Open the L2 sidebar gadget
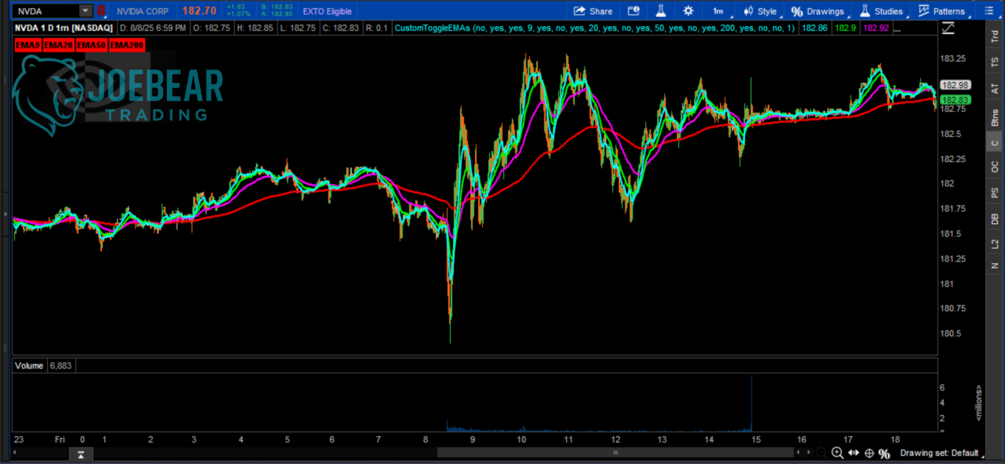1005x464 pixels. (995, 244)
